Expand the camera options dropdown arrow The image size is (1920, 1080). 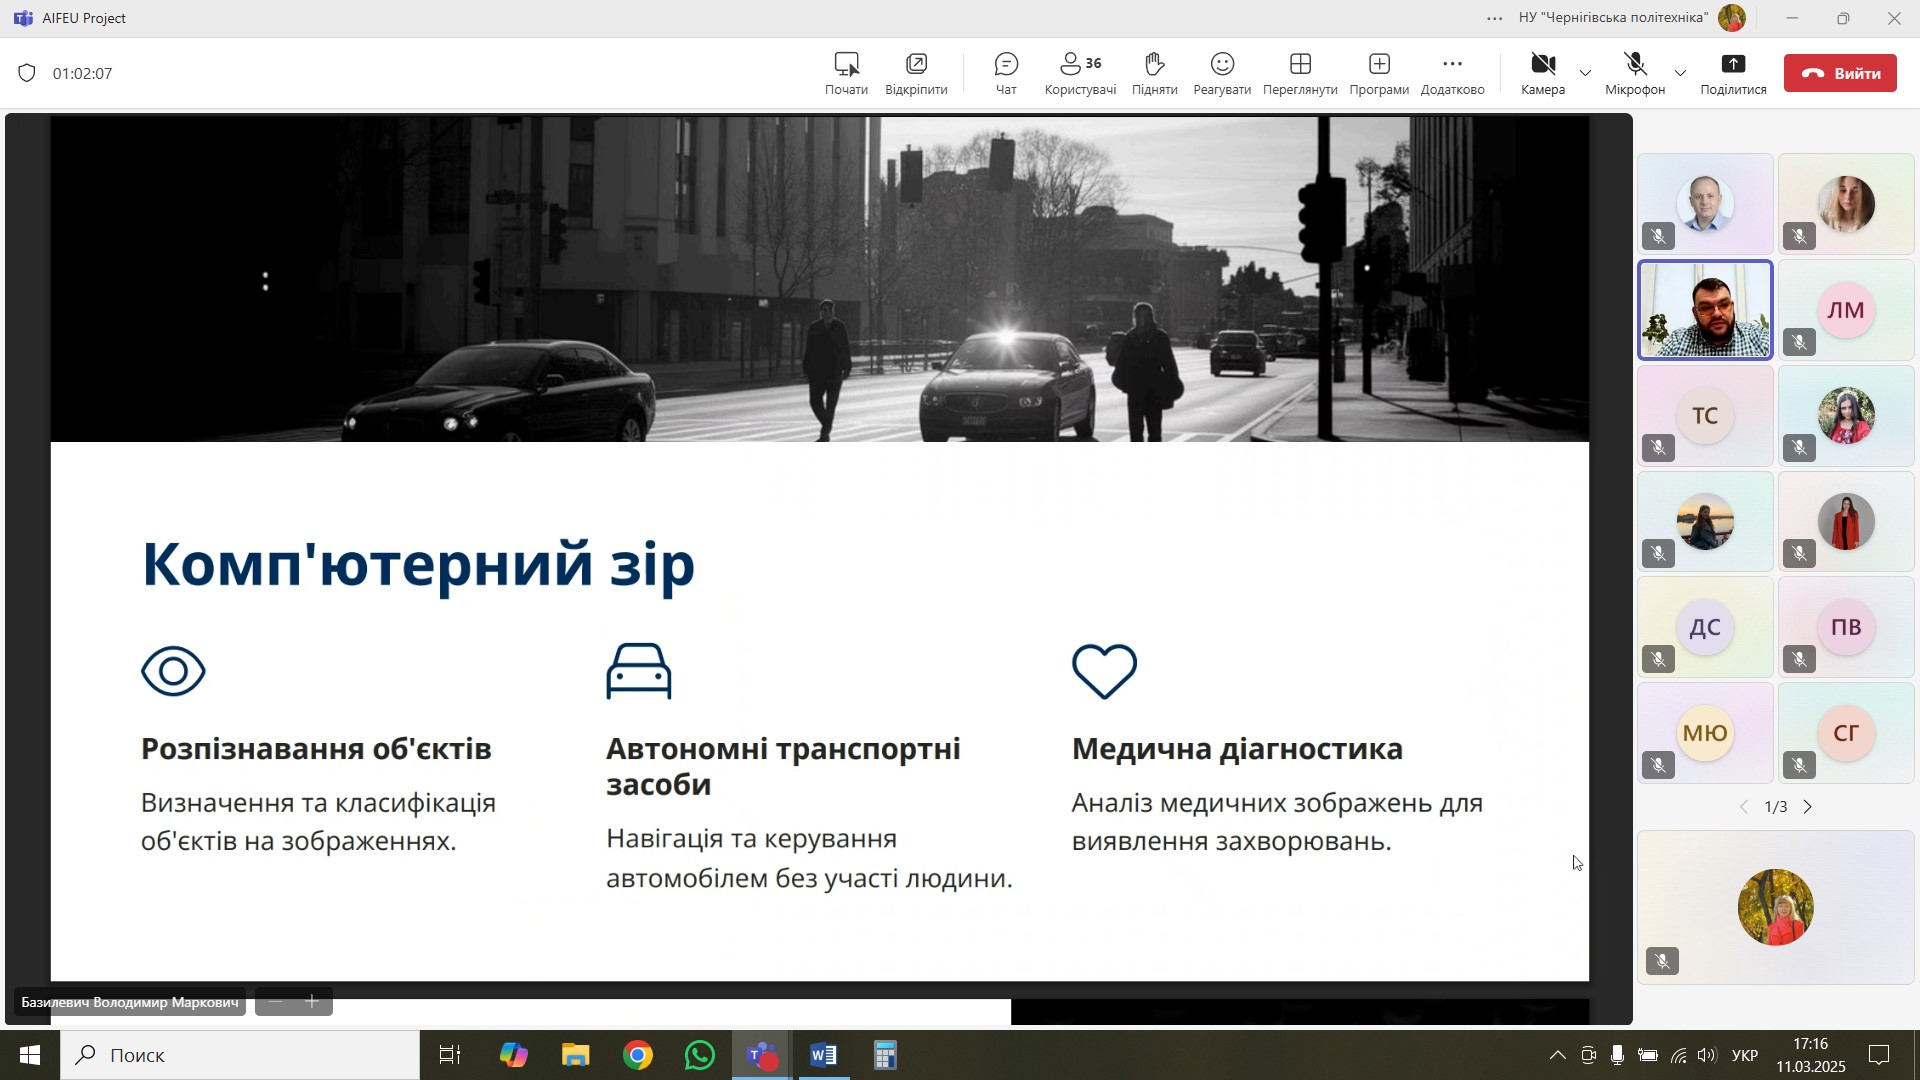1585,73
